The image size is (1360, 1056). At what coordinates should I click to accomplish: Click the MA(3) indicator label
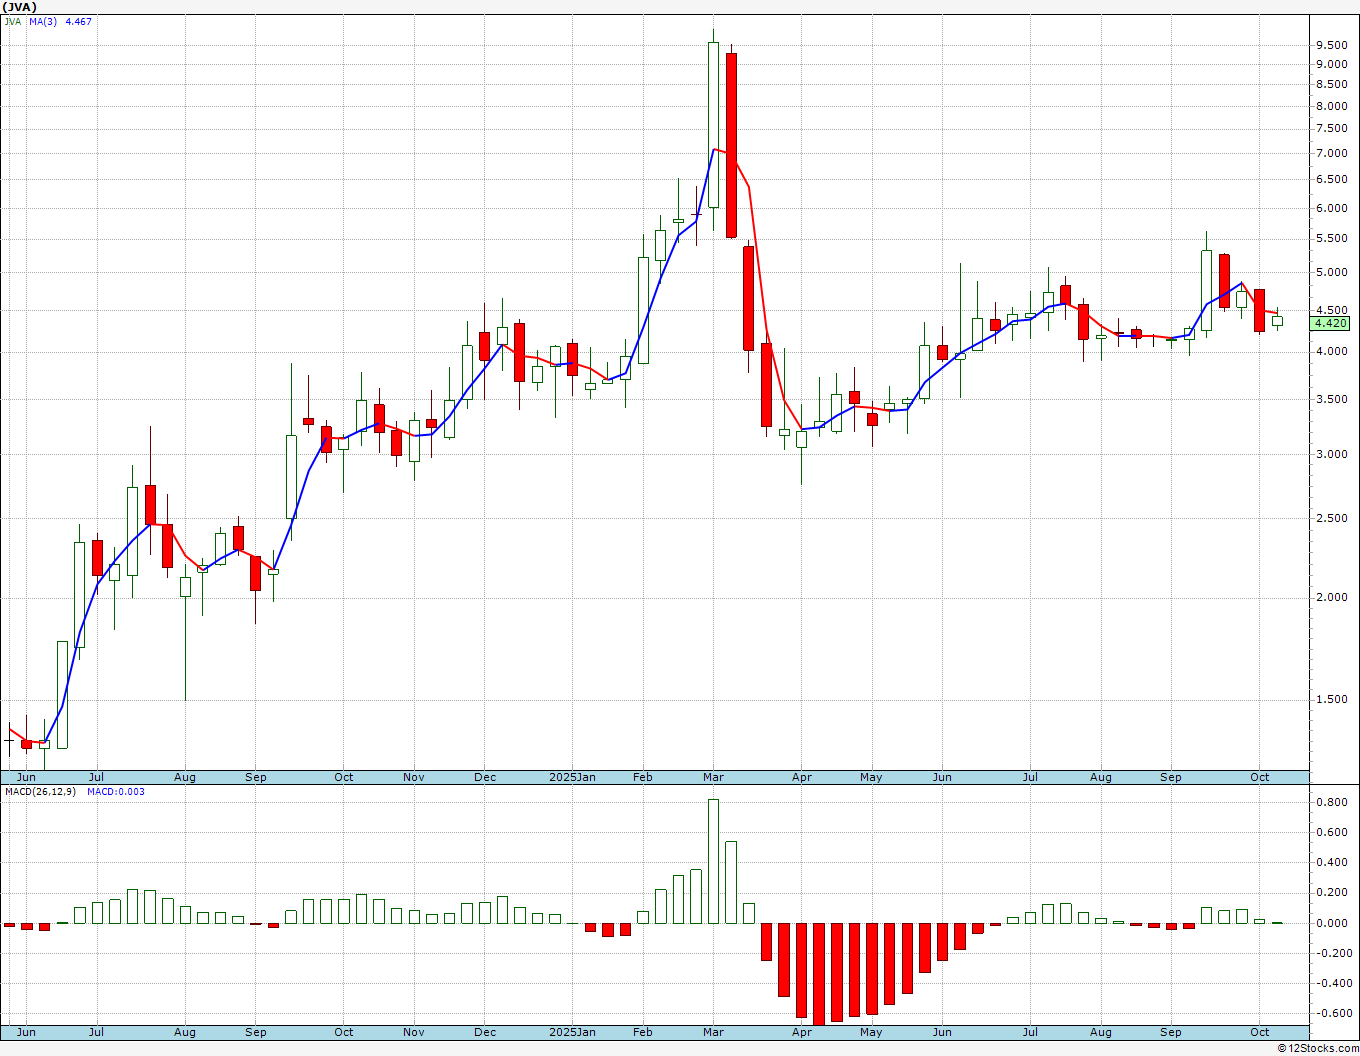(x=43, y=21)
